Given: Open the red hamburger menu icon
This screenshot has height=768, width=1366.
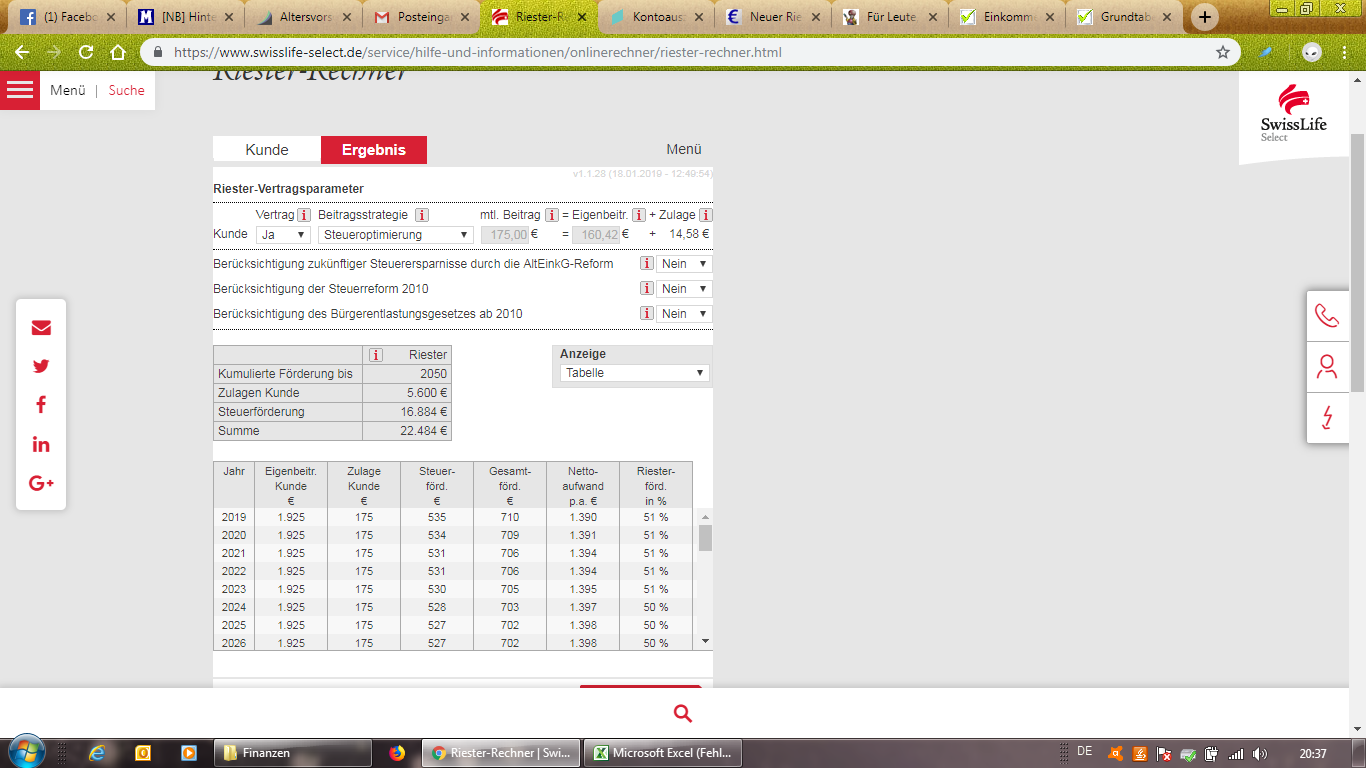Looking at the screenshot, I should point(20,90).
